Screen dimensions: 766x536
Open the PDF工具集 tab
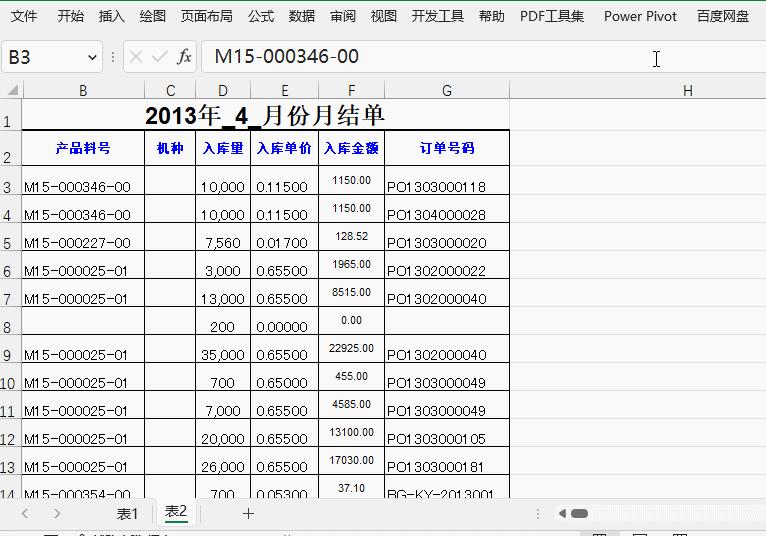pyautogui.click(x=552, y=16)
